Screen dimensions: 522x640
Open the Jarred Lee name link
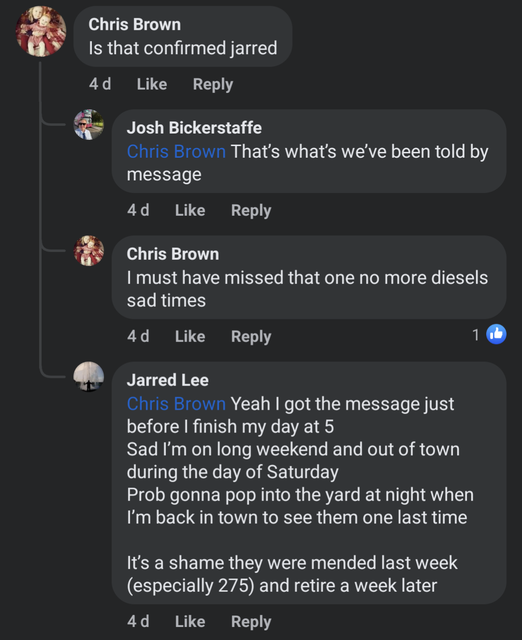click(x=168, y=380)
